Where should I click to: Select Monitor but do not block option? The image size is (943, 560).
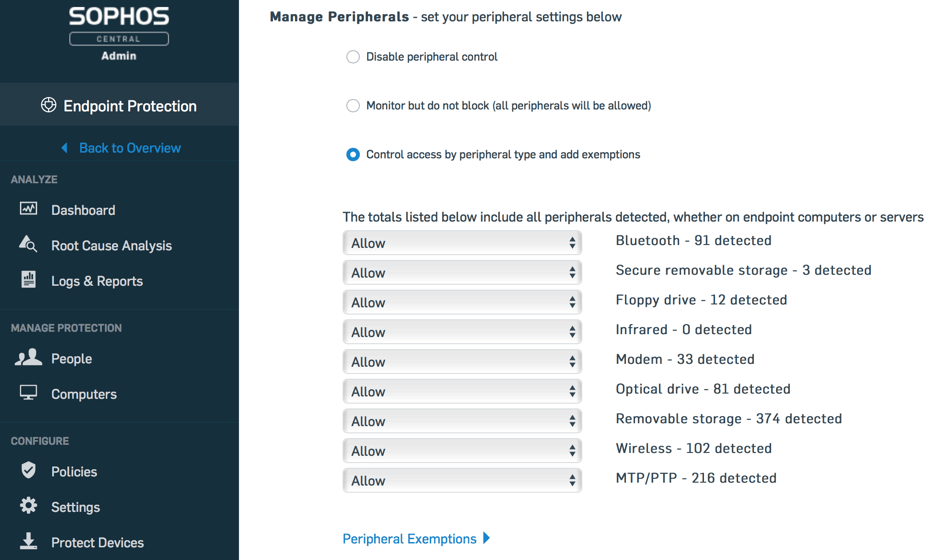click(353, 105)
